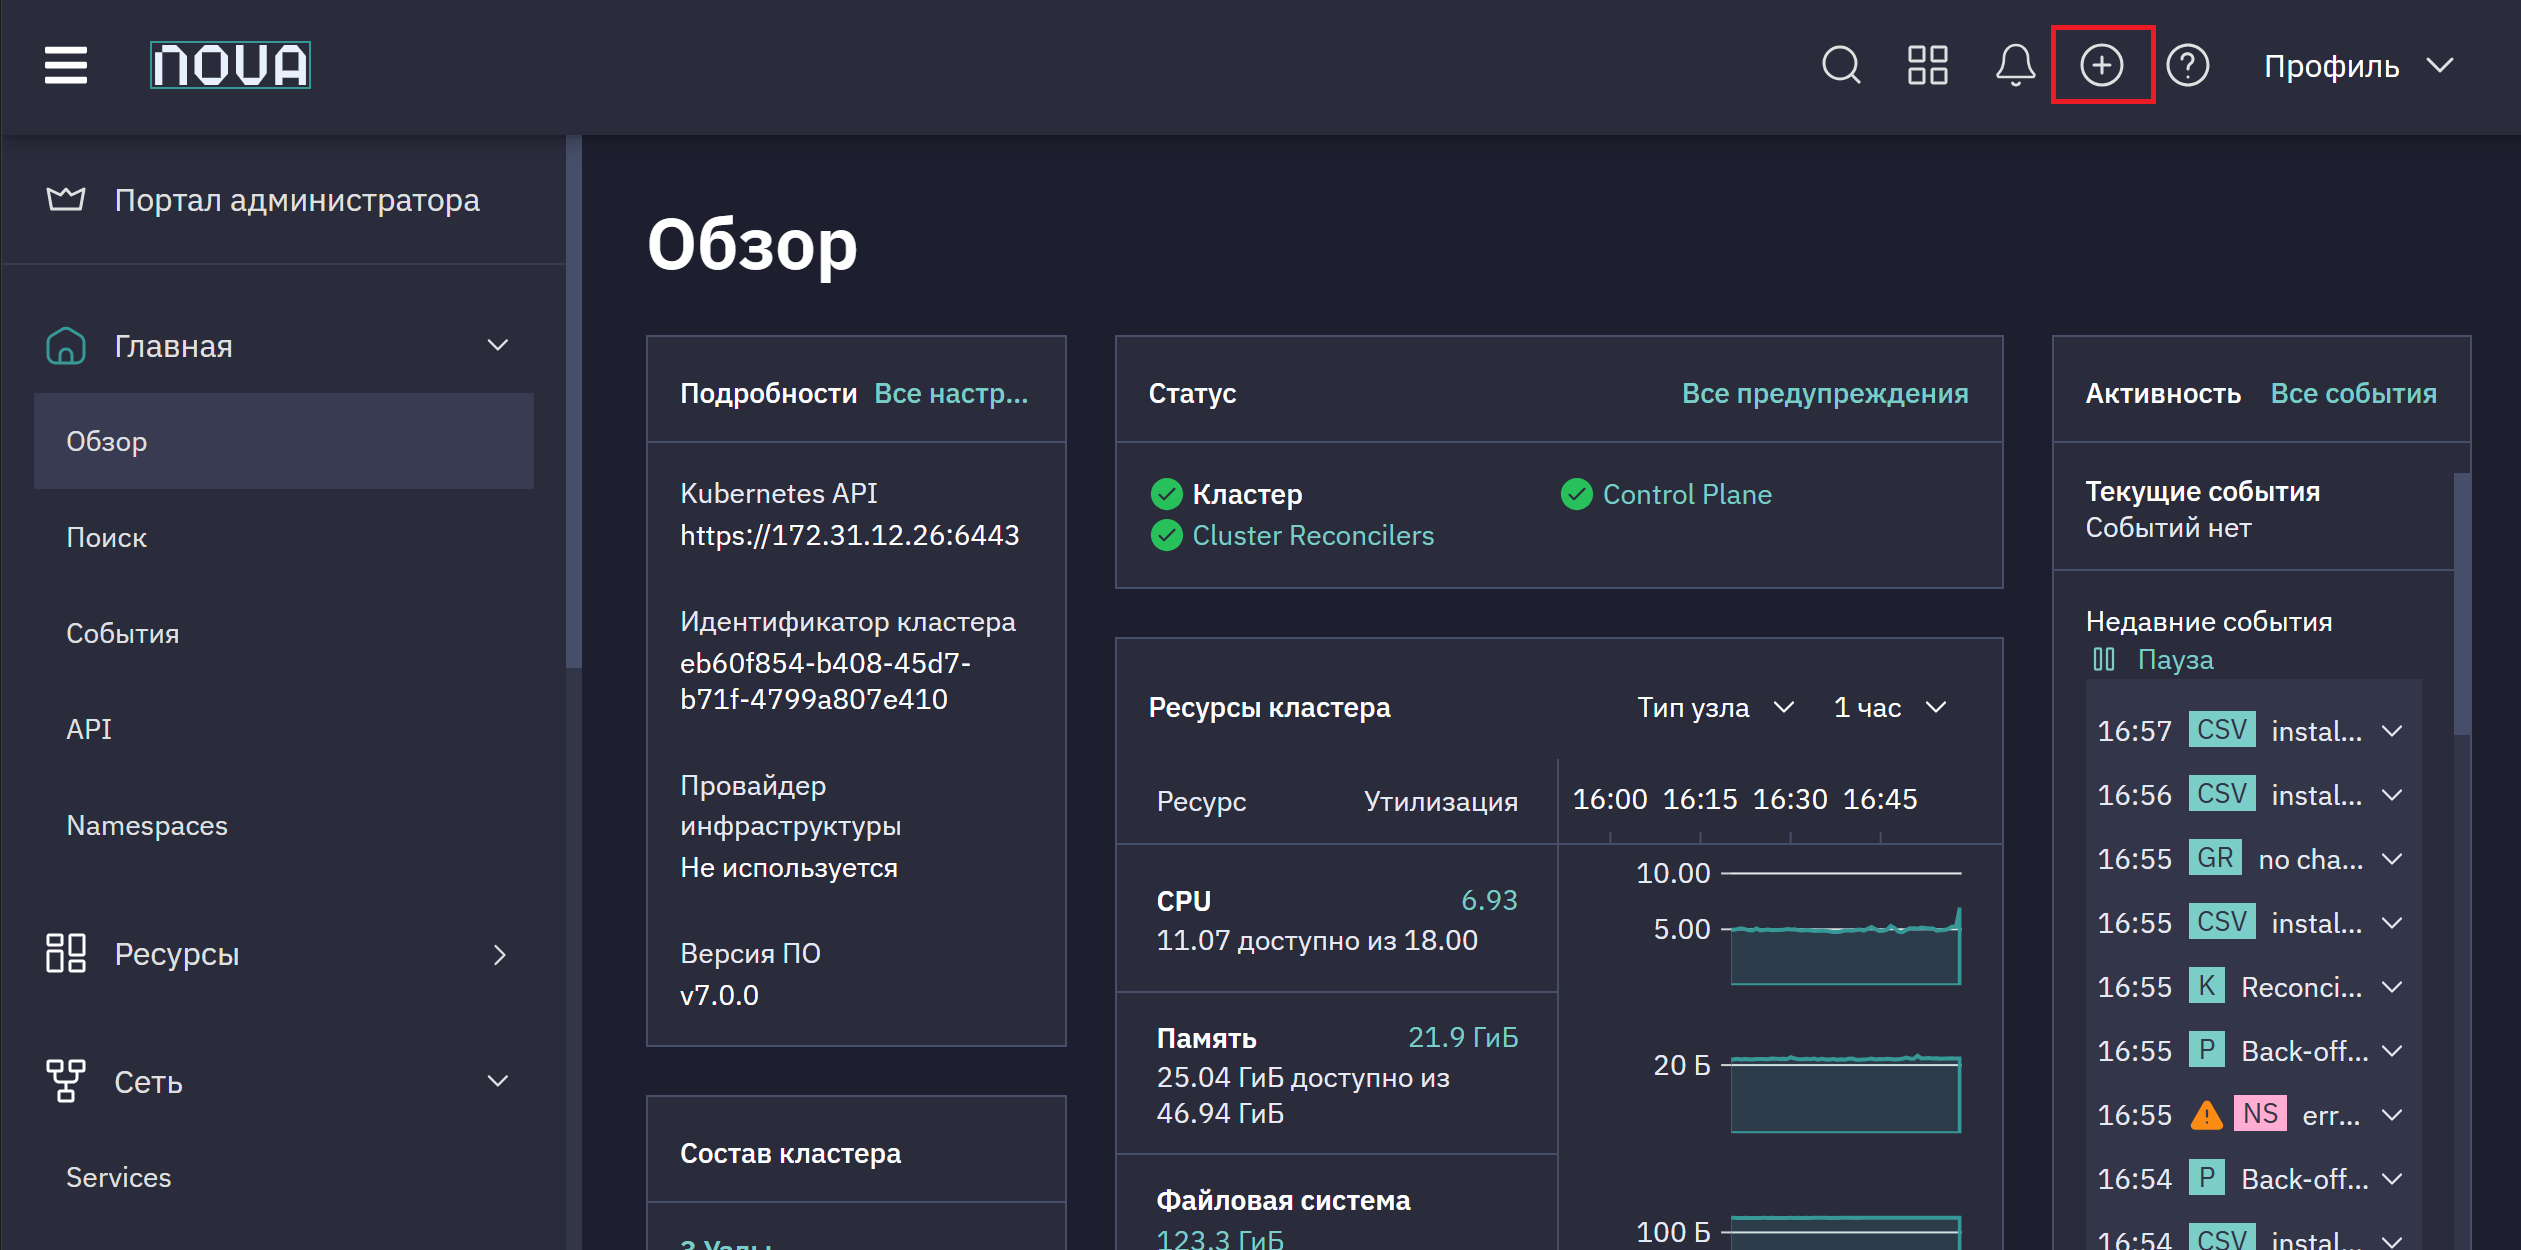Click the crown icon of administrator portal
2521x1250 pixels.
(x=66, y=199)
